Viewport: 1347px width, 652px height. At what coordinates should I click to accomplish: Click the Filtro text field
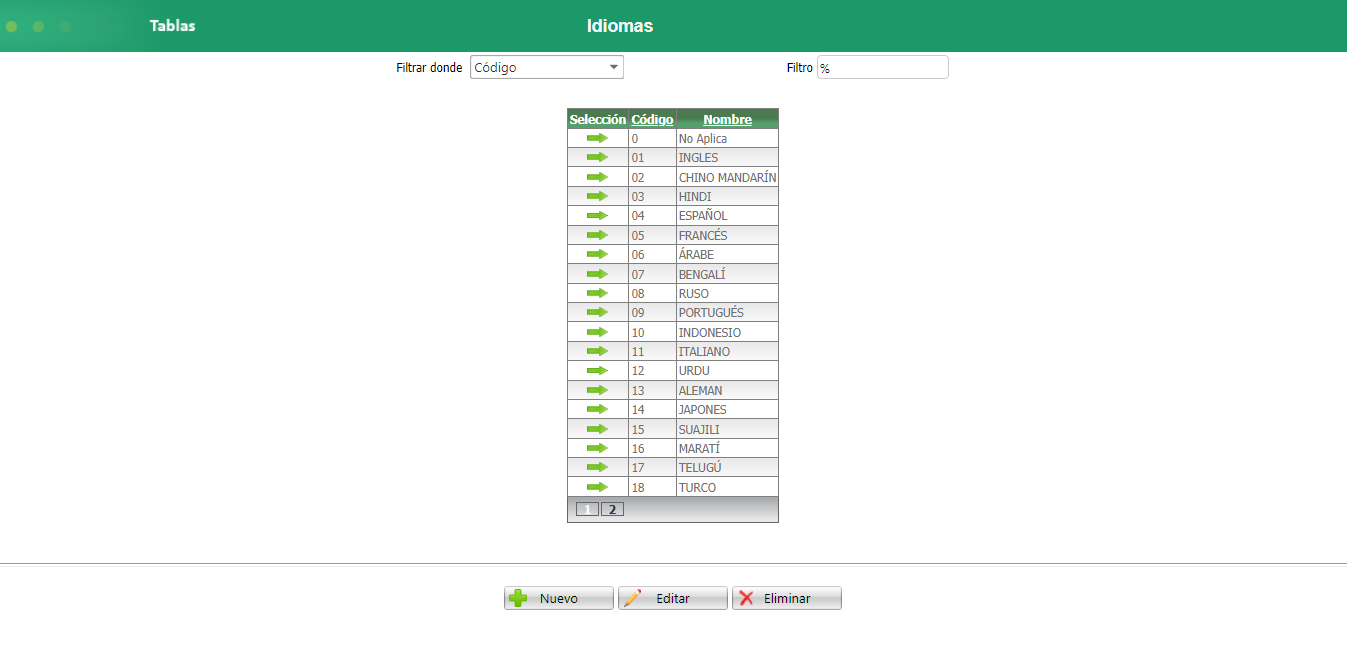pyautogui.click(x=882, y=67)
